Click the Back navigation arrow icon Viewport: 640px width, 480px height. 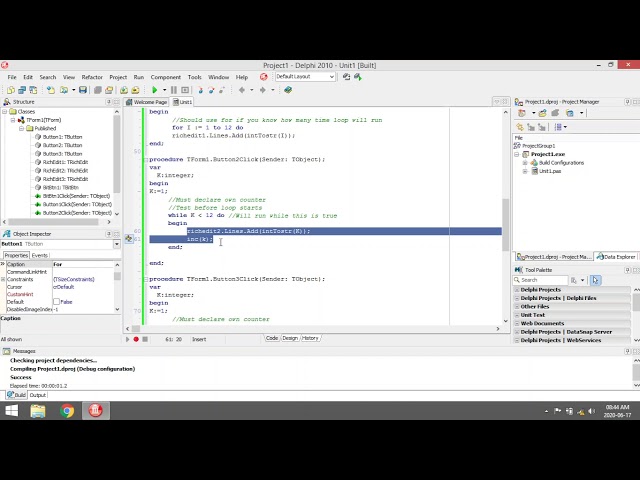(x=242, y=90)
